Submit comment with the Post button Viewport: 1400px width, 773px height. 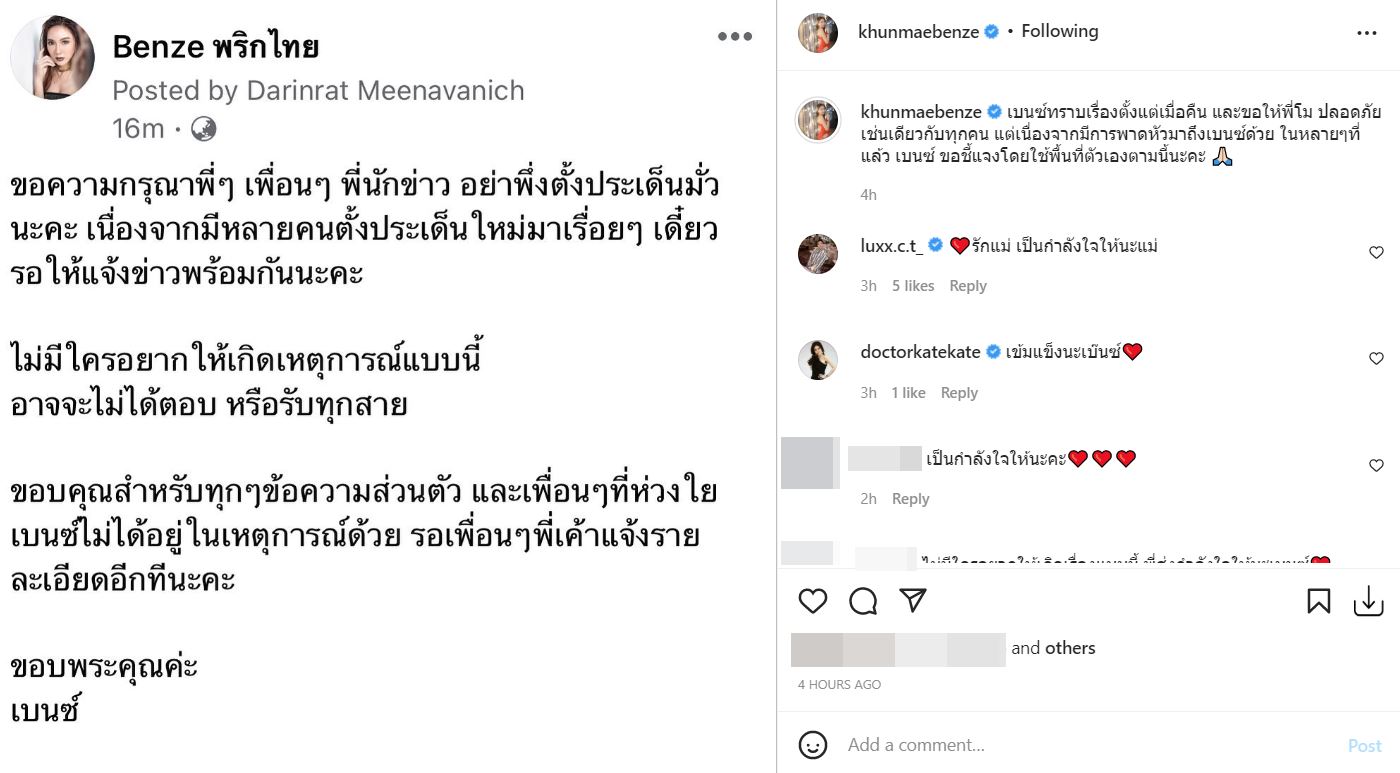1364,745
